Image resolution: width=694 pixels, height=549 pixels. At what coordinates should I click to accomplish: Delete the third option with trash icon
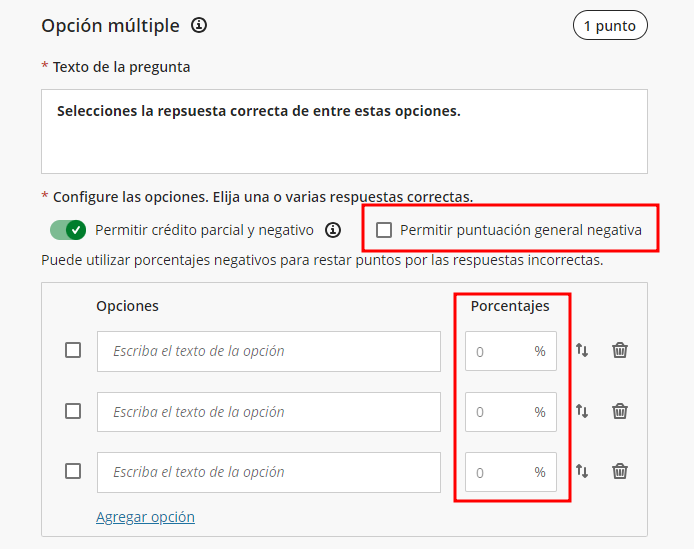tap(620, 472)
